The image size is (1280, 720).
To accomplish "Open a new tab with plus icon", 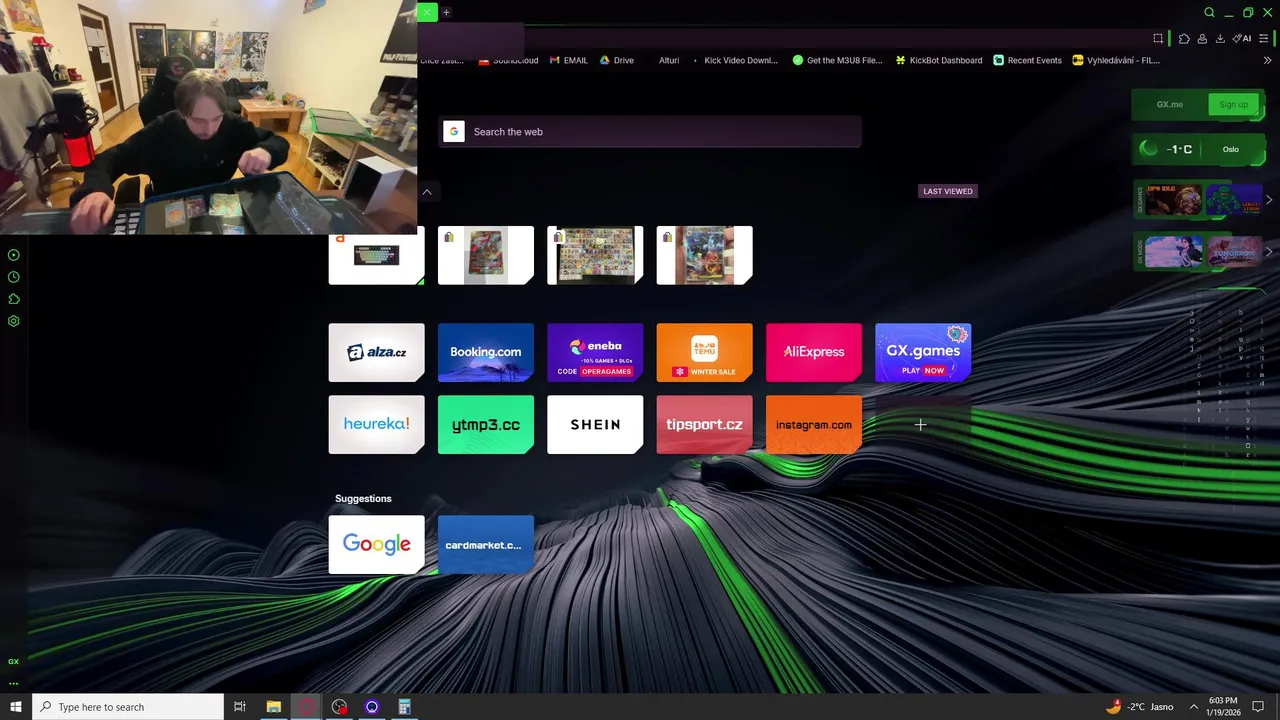I will click(x=446, y=12).
